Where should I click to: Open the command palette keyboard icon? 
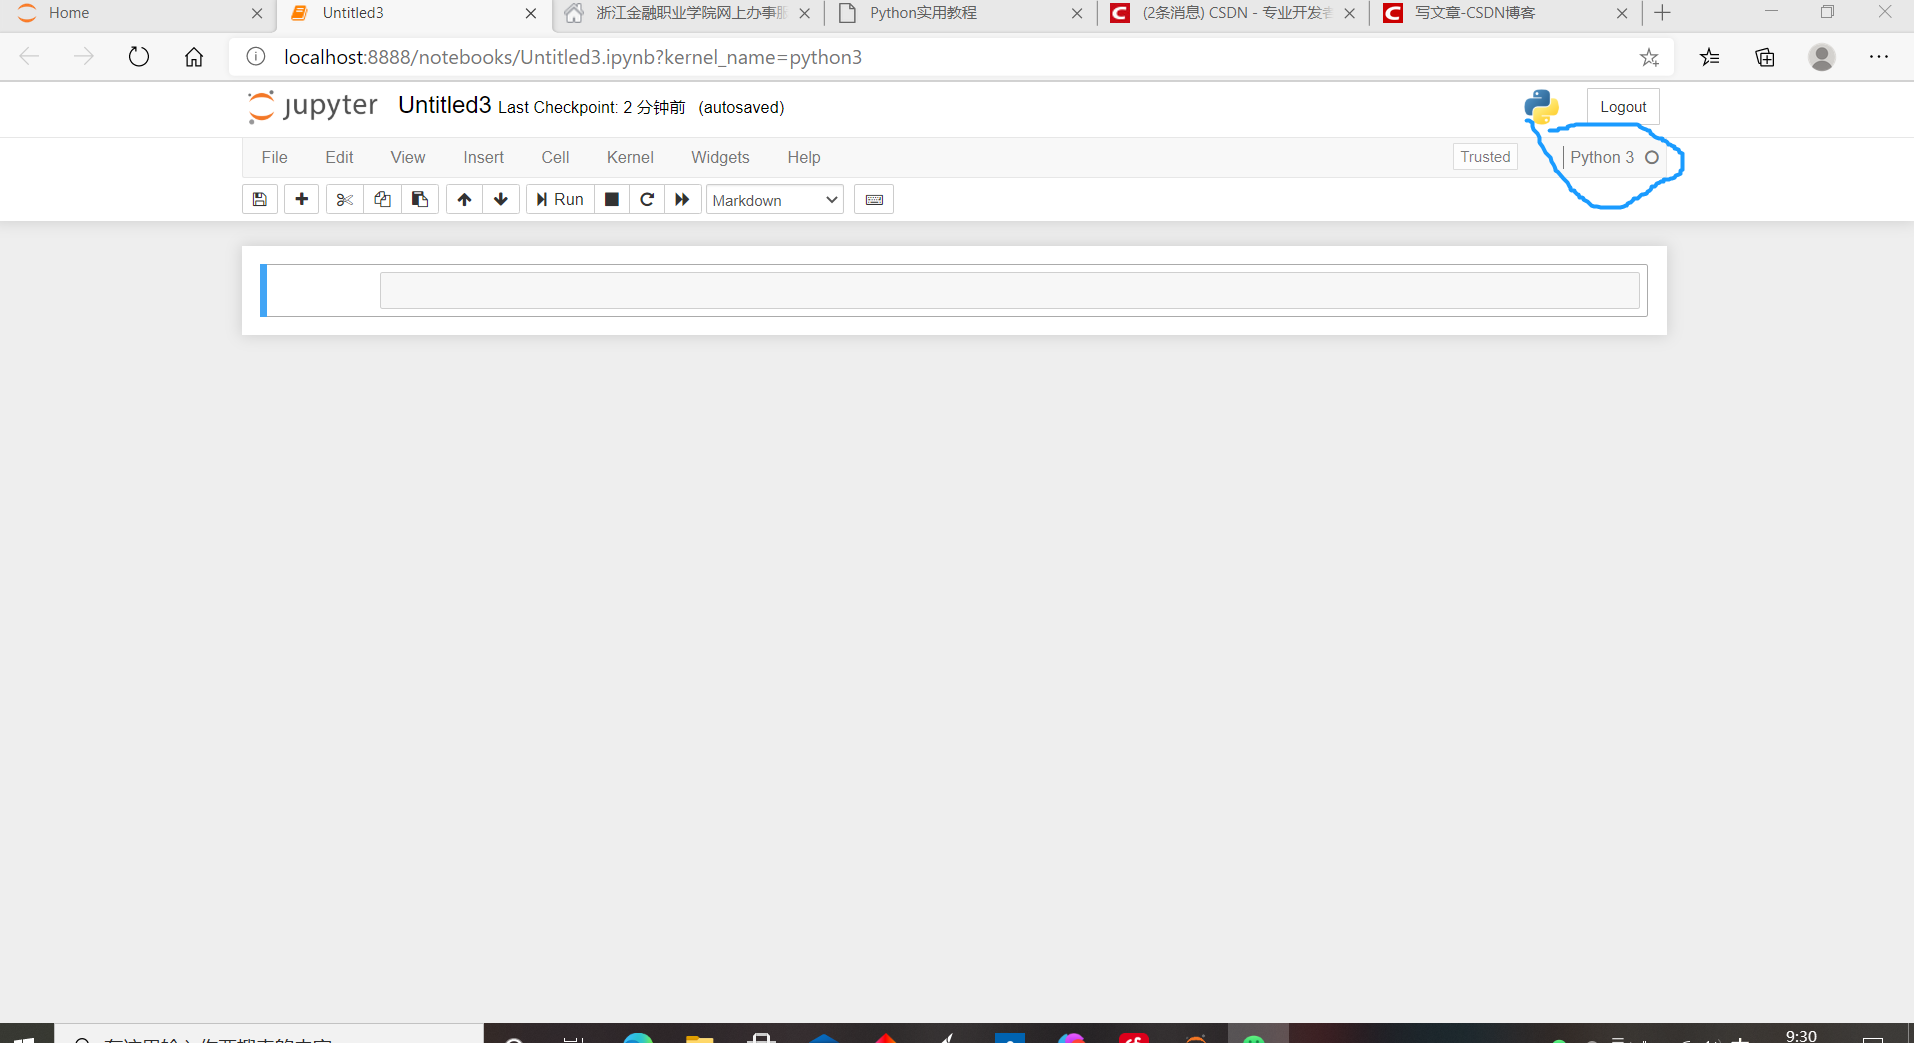pyautogui.click(x=874, y=199)
